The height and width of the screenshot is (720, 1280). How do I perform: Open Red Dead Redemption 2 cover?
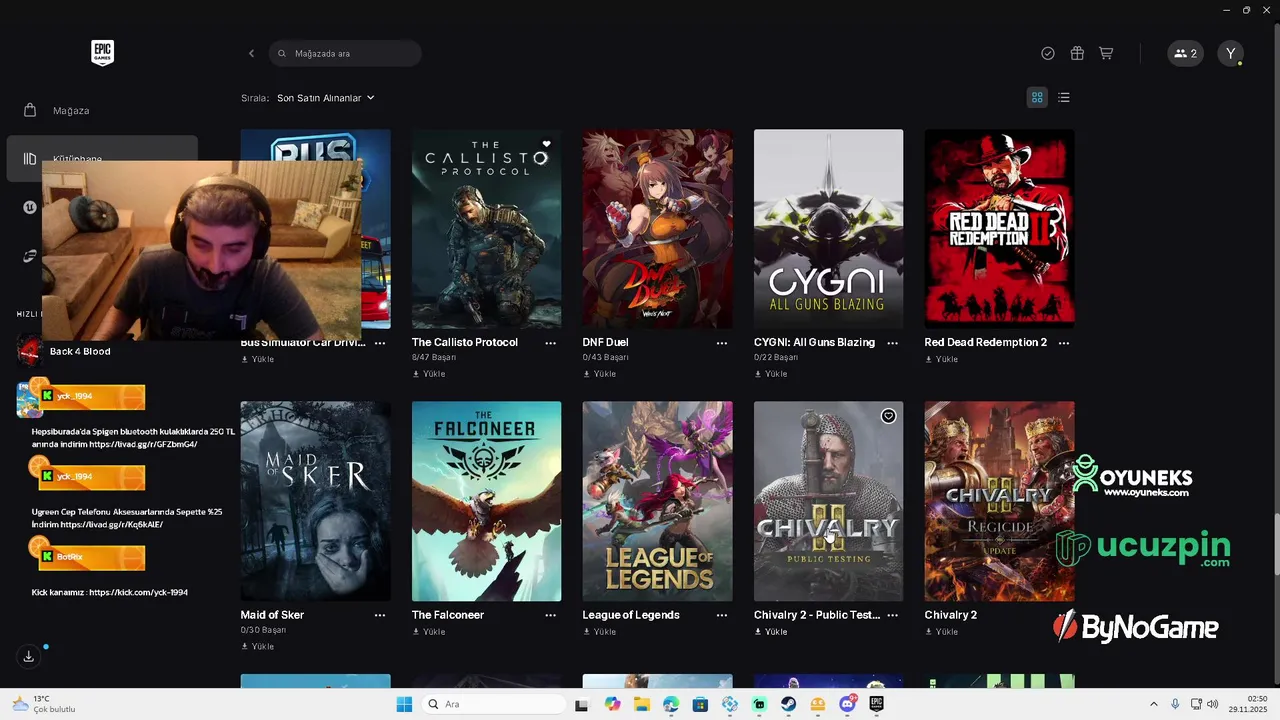tap(999, 229)
